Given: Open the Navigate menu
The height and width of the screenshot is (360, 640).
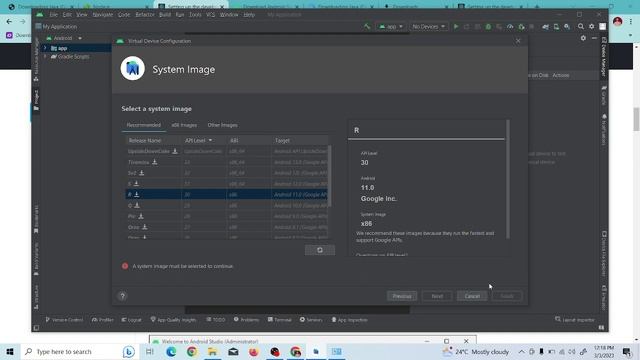Looking at the screenshot, I should 102,15.
